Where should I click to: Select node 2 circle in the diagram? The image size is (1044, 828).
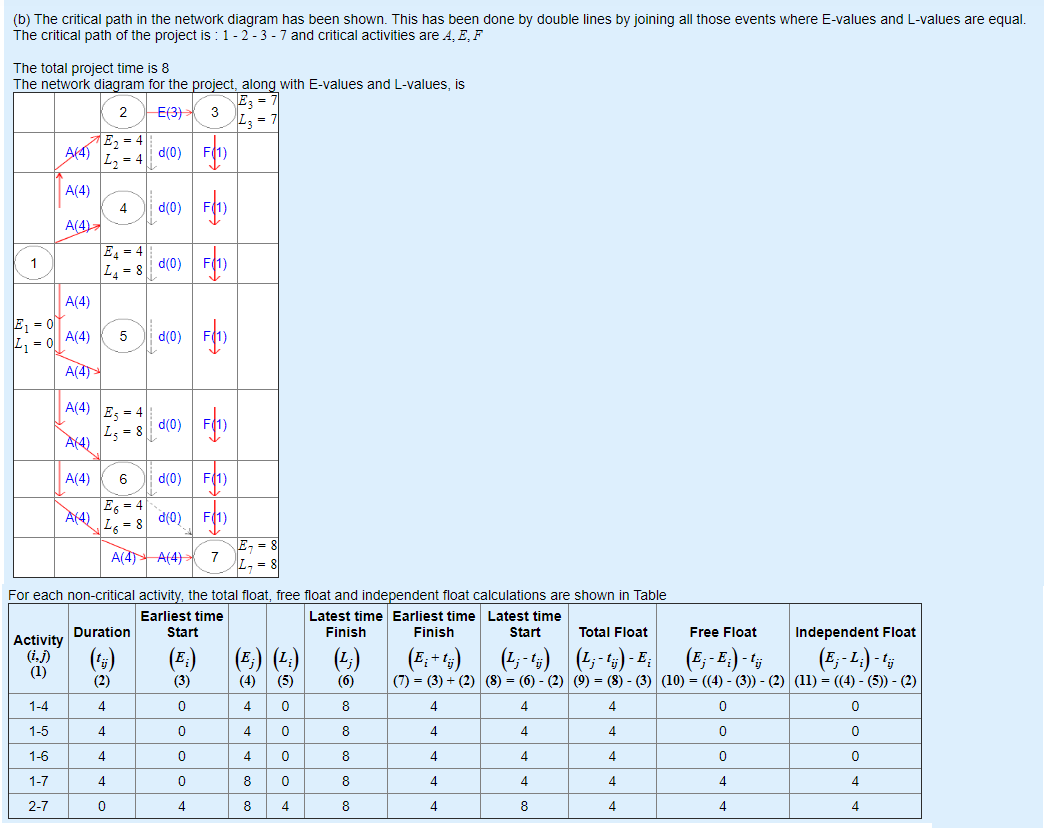click(x=123, y=112)
